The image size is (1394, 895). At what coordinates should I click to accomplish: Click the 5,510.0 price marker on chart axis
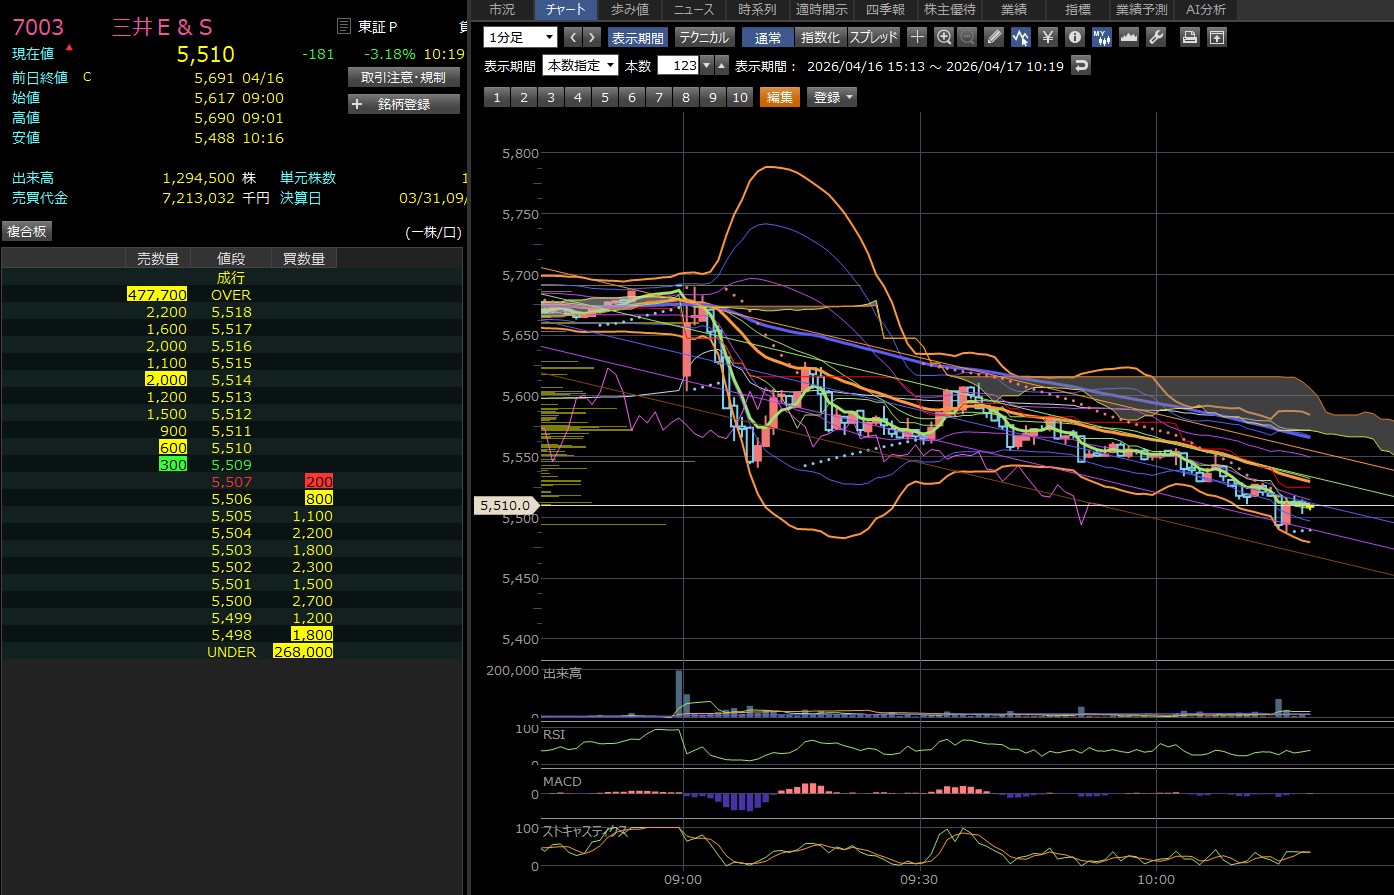pyautogui.click(x=504, y=506)
